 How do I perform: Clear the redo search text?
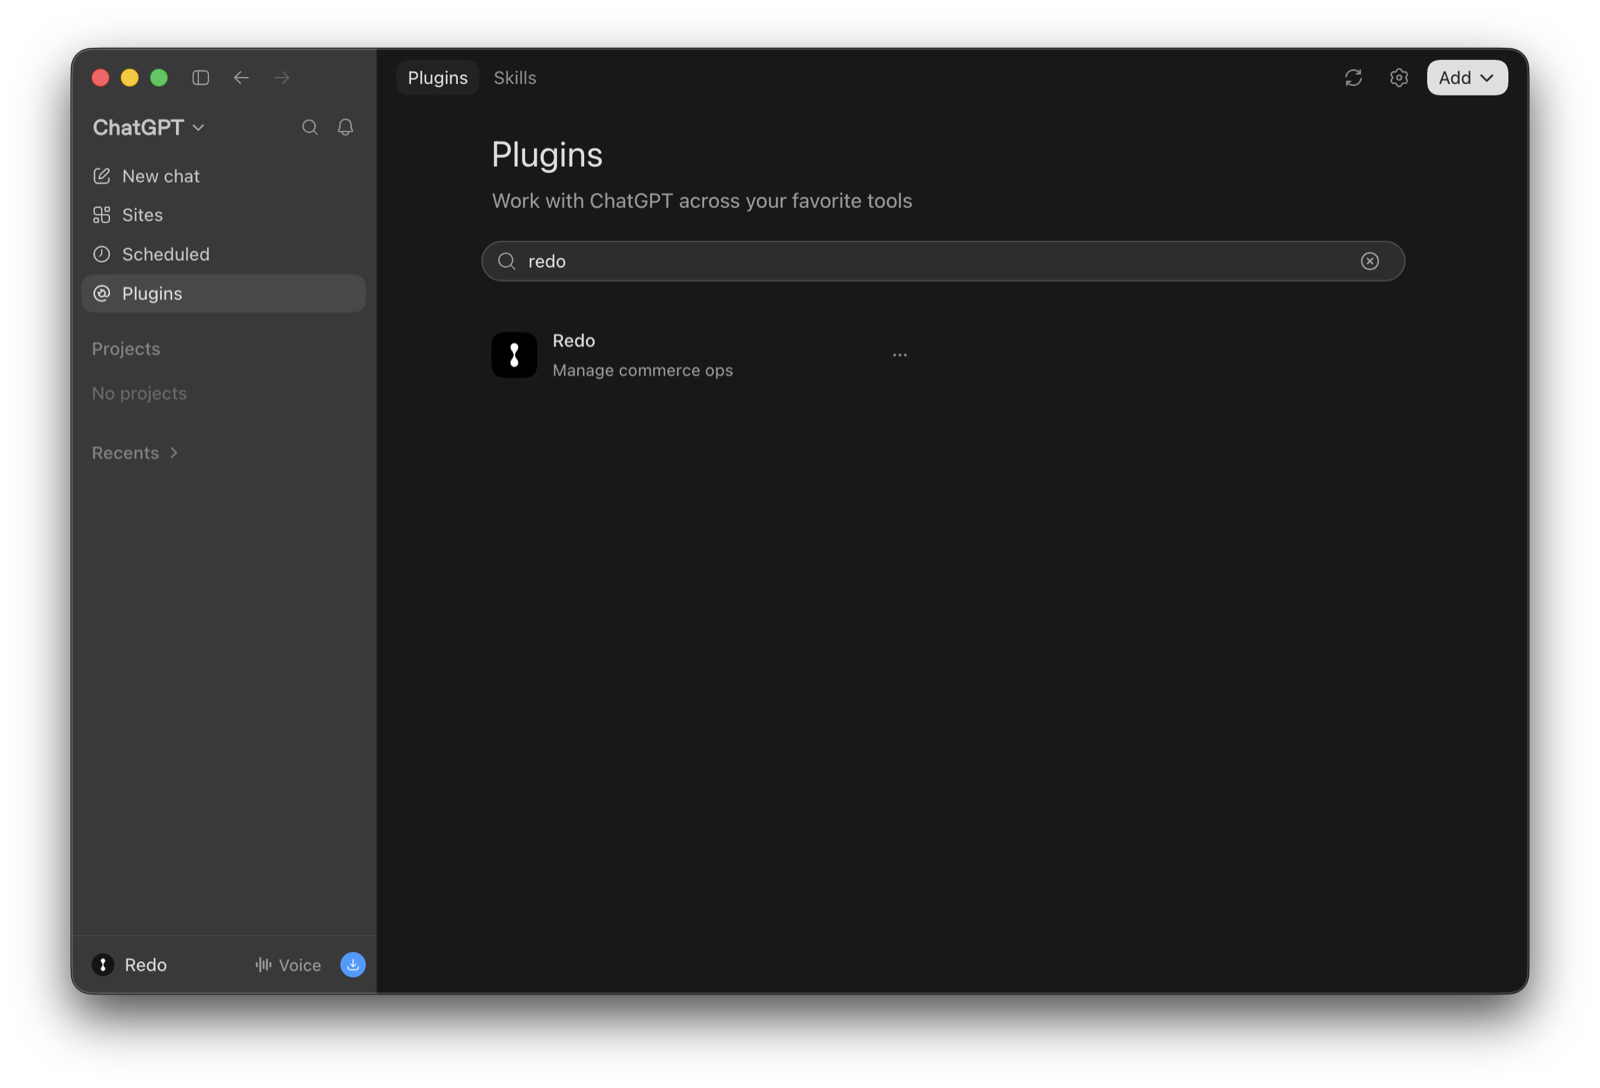tap(1370, 261)
